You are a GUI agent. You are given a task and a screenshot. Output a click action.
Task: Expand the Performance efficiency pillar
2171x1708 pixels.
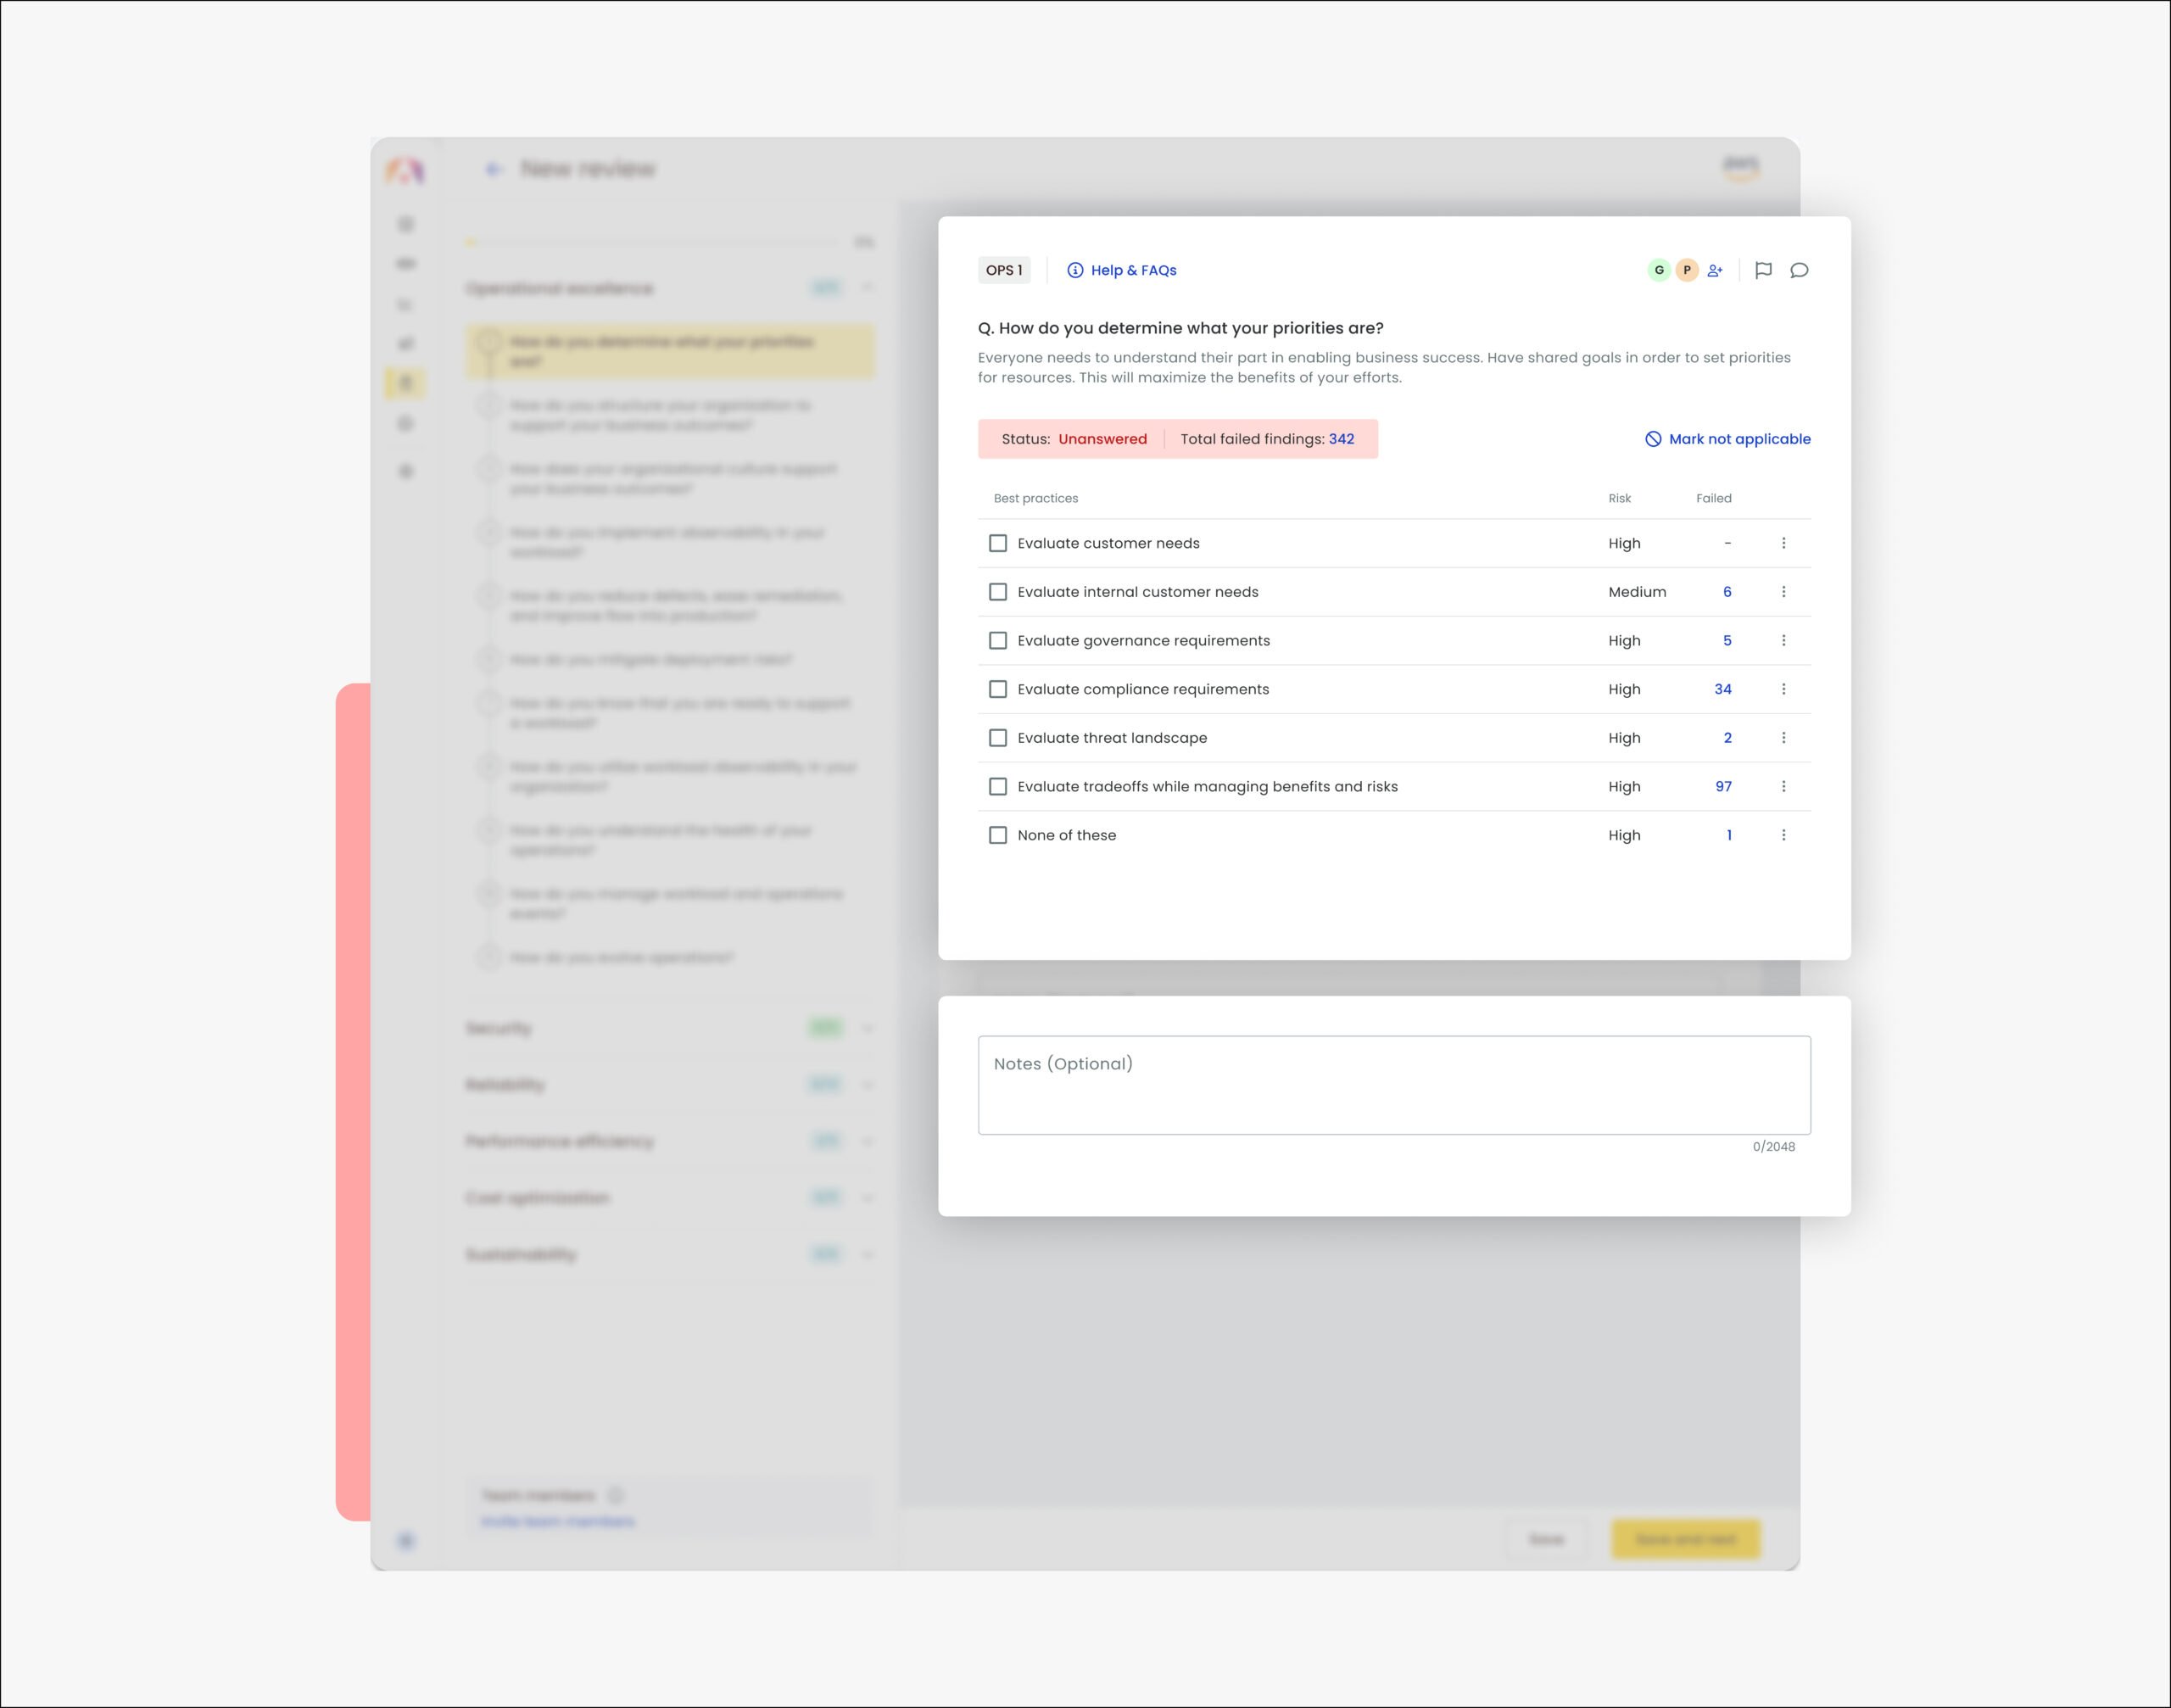coord(867,1141)
